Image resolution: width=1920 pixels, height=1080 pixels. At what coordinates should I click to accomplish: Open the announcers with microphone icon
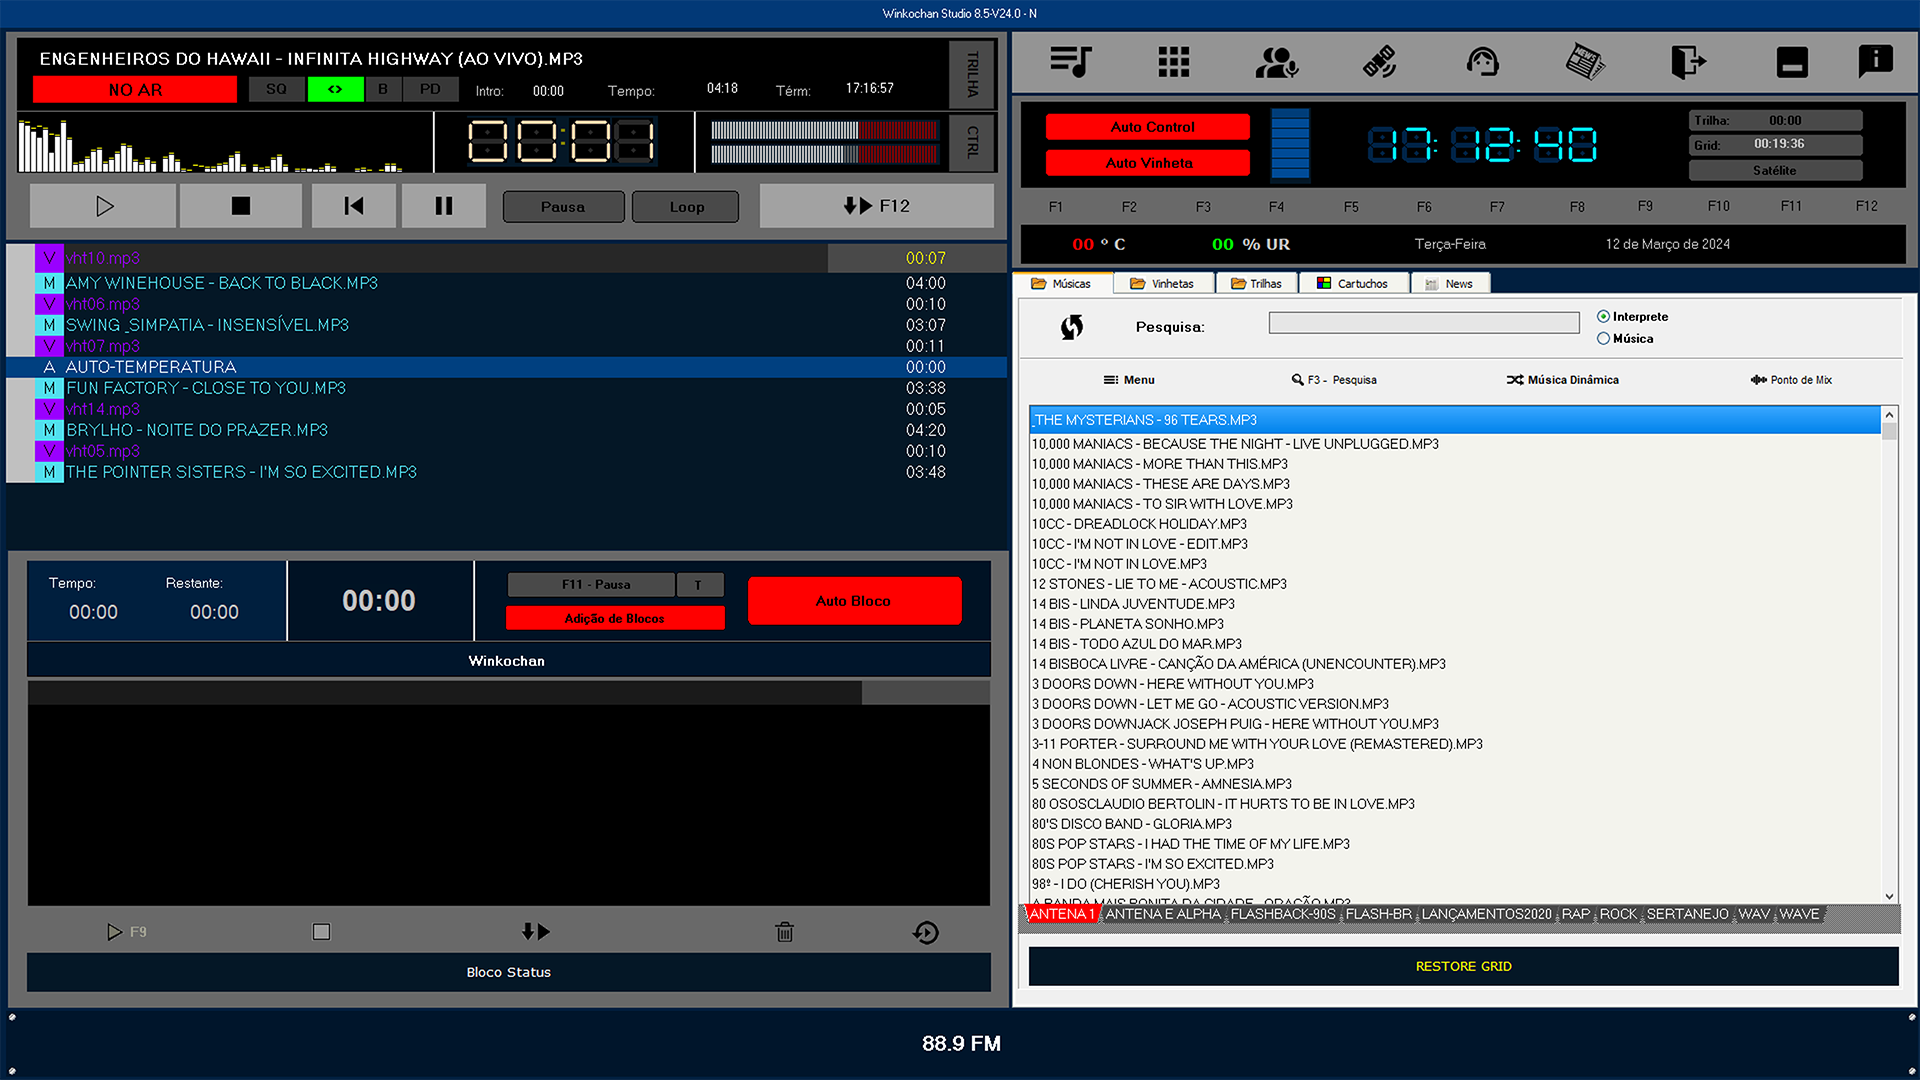(x=1277, y=62)
